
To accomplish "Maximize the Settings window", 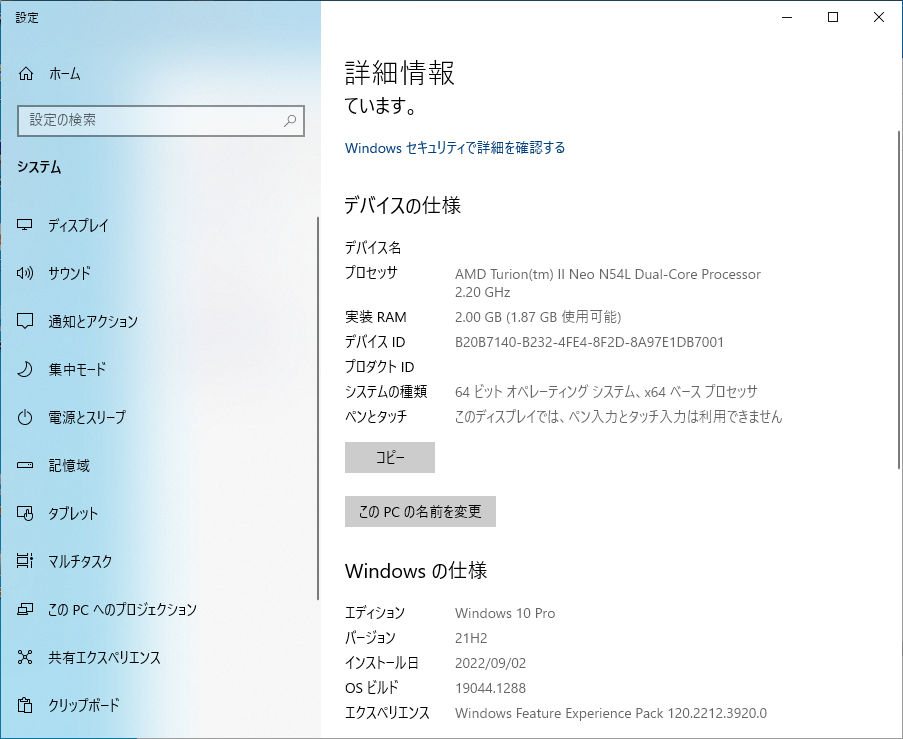I will [833, 17].
